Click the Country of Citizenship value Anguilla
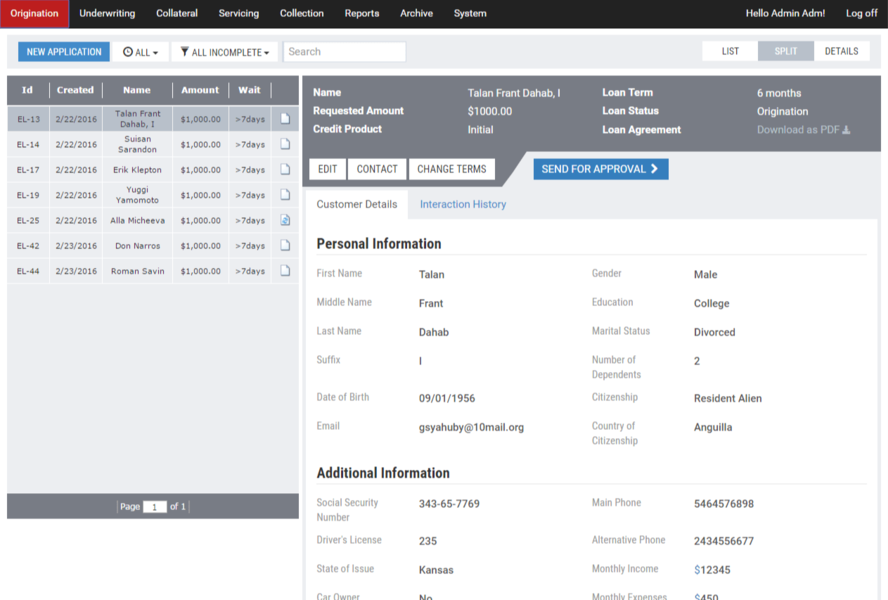Image resolution: width=888 pixels, height=600 pixels. (x=713, y=427)
